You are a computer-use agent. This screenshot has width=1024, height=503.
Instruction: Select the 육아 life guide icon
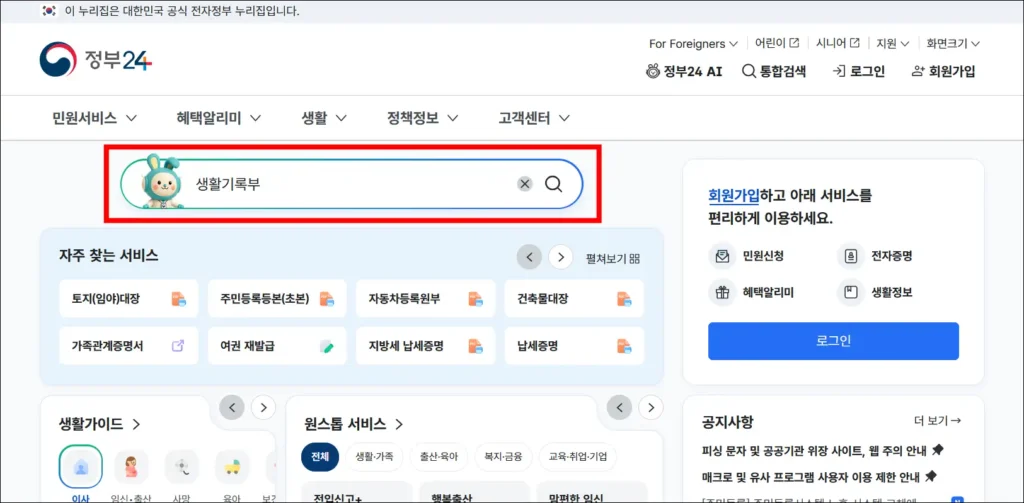coord(232,466)
